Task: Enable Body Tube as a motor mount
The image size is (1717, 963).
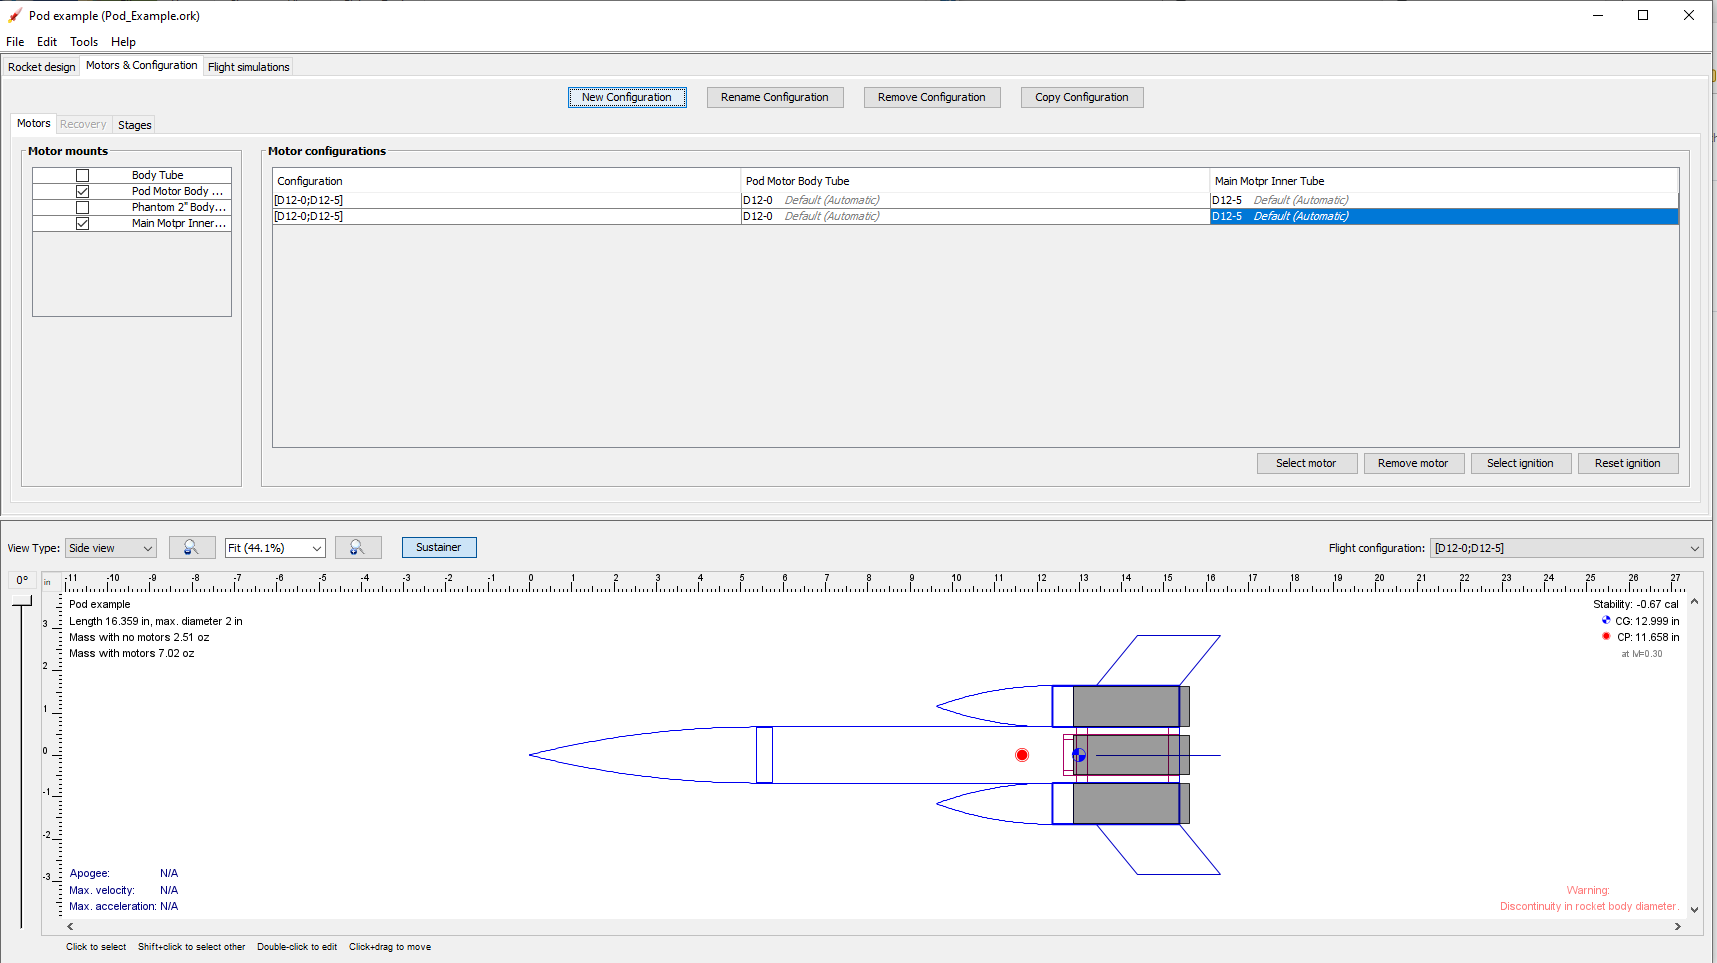Action: click(x=83, y=174)
